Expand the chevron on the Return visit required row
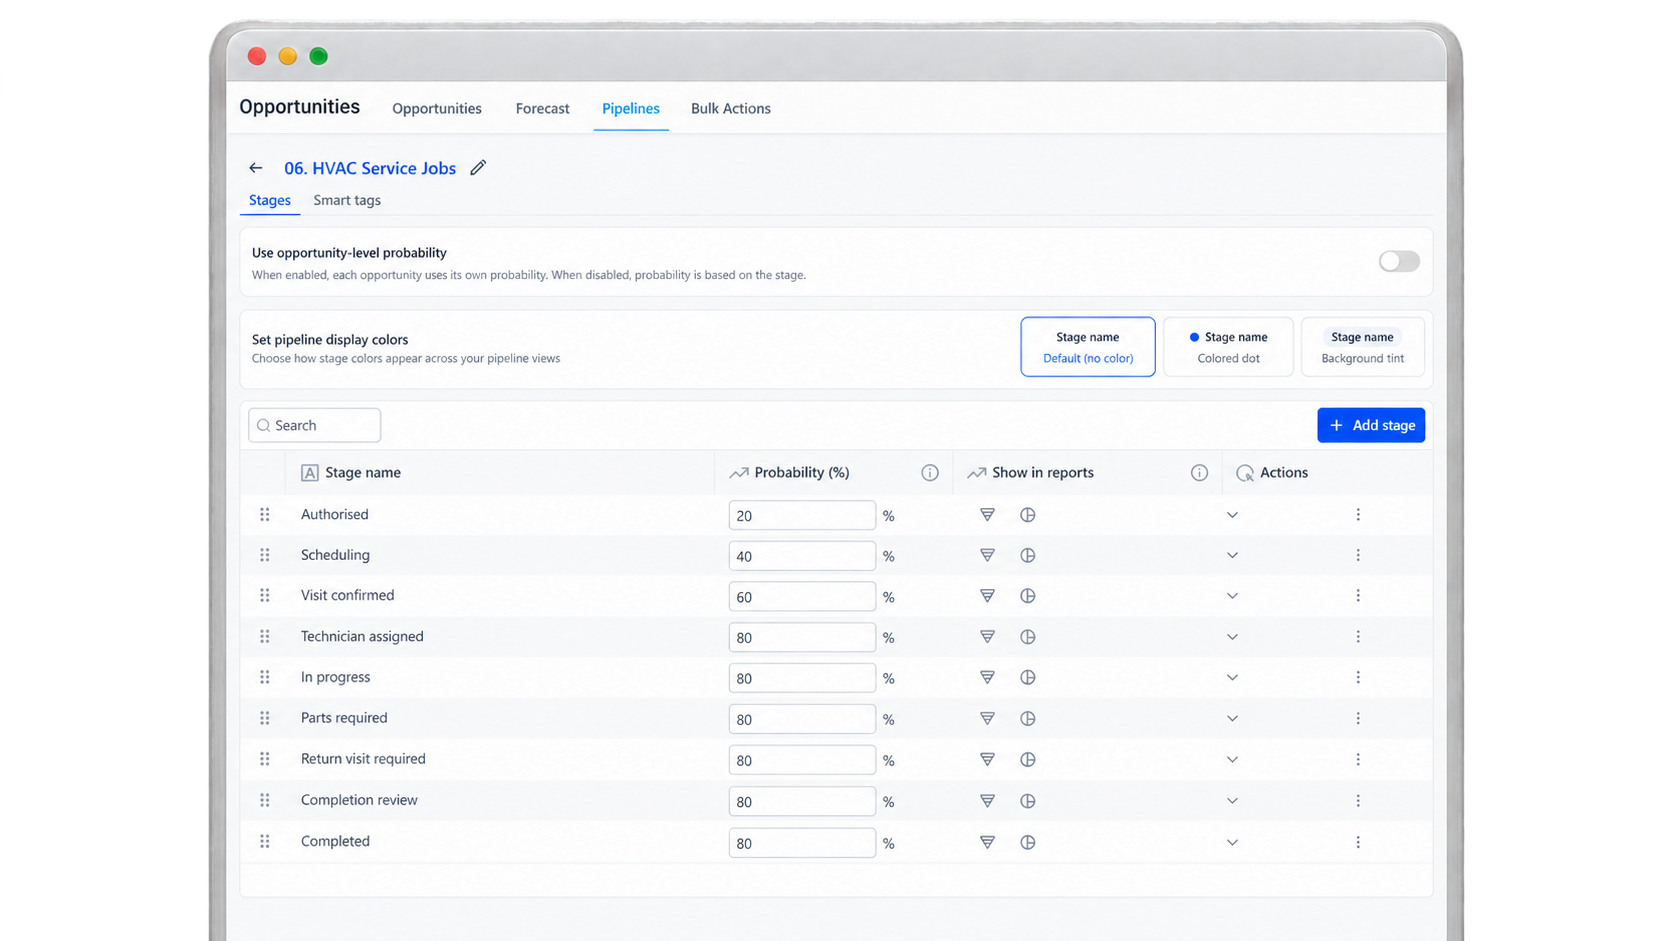1671x941 pixels. 1232,760
